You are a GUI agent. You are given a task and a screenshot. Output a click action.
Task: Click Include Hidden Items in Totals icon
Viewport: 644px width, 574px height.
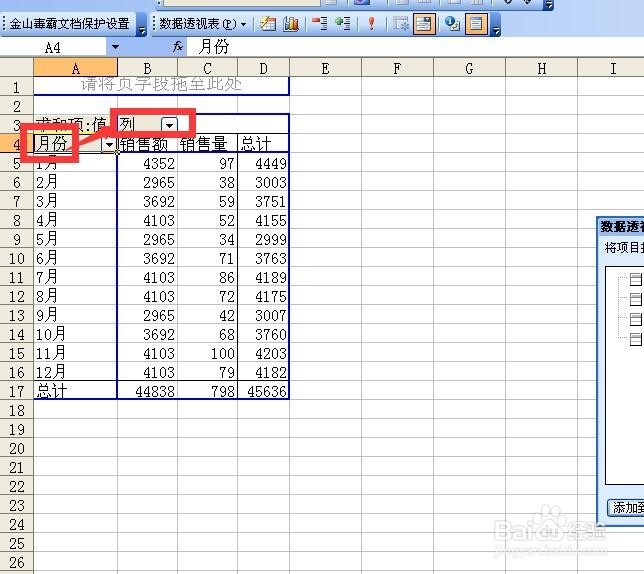[x=400, y=24]
